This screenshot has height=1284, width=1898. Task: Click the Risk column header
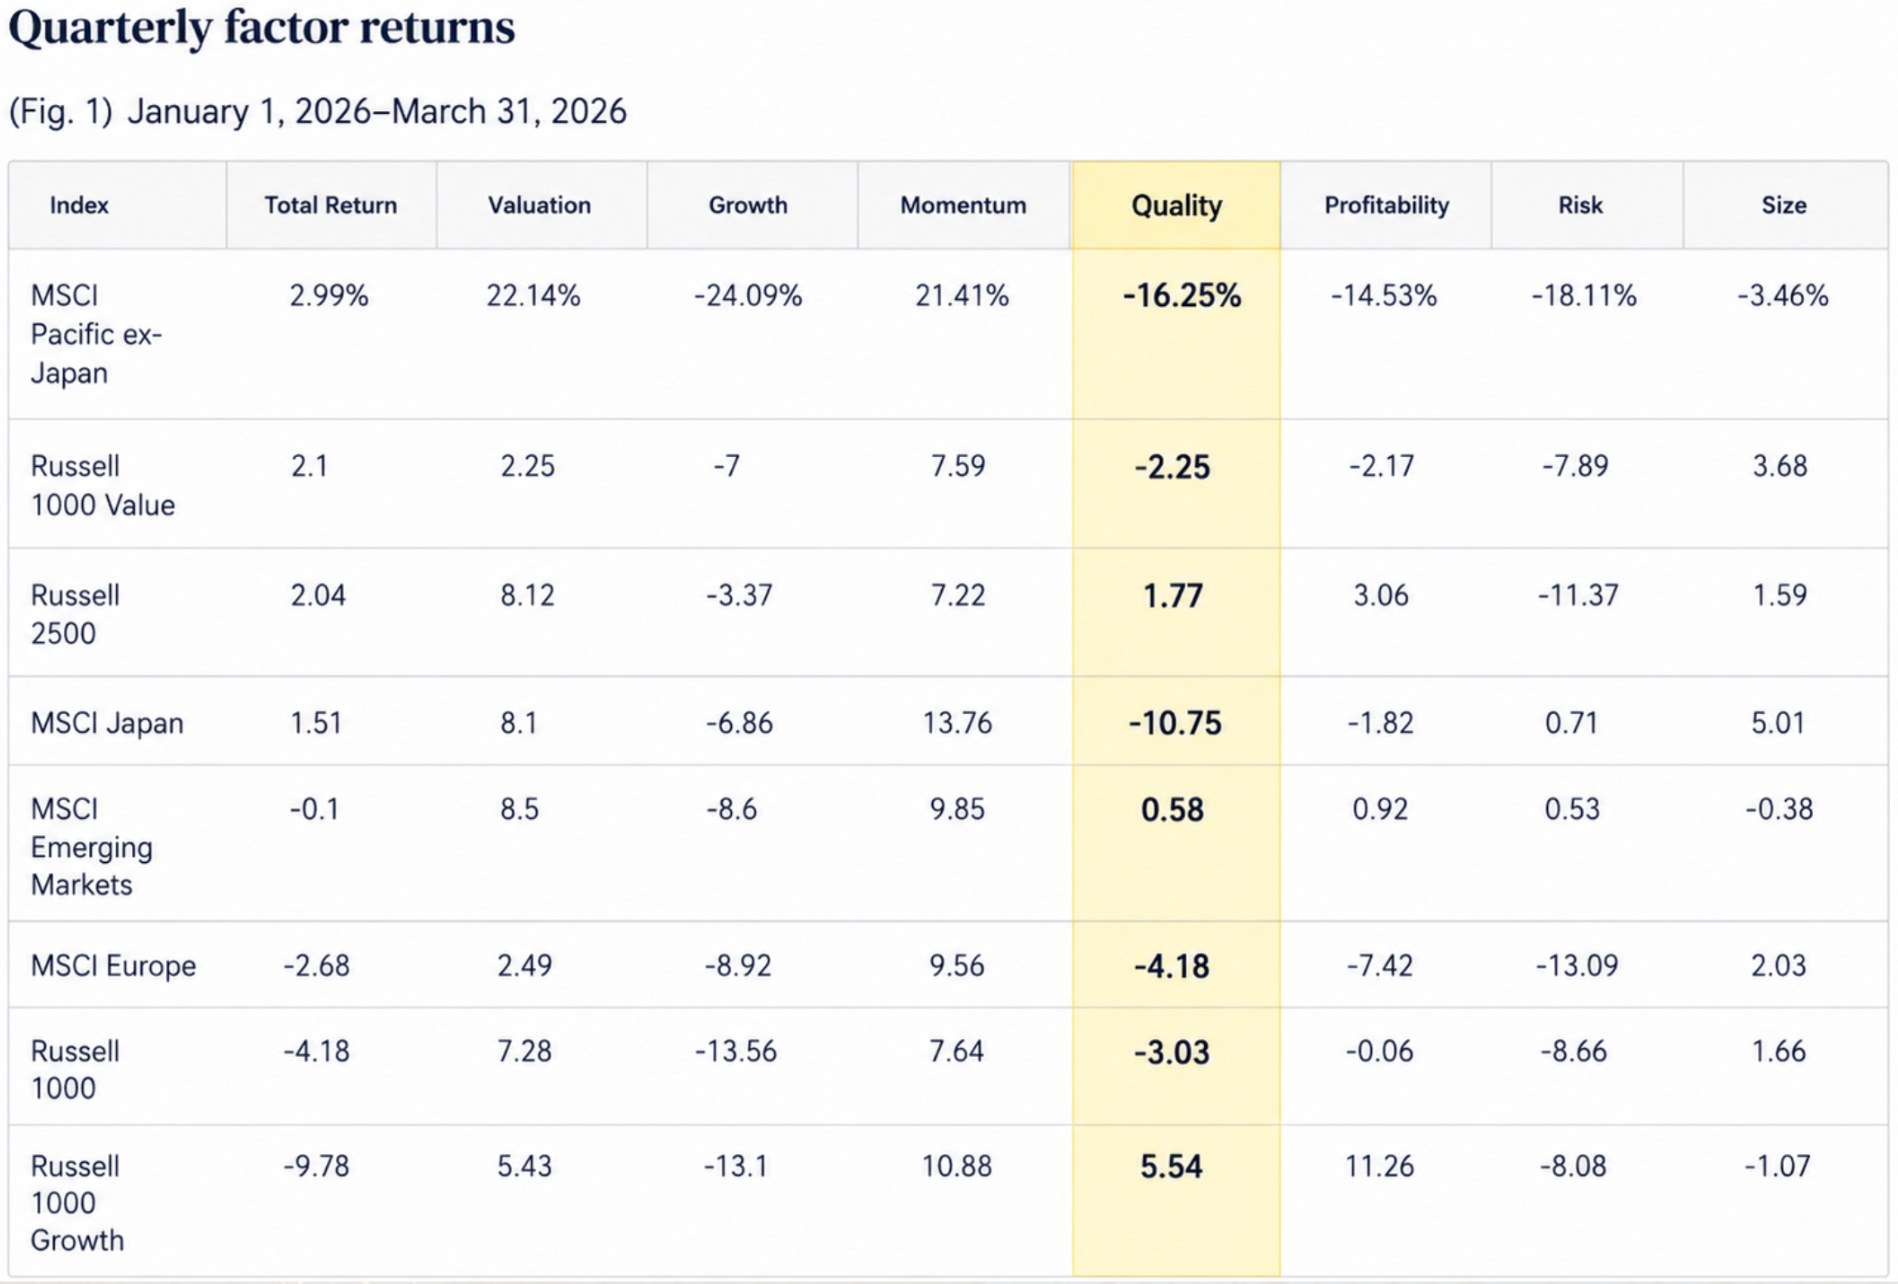[1580, 205]
